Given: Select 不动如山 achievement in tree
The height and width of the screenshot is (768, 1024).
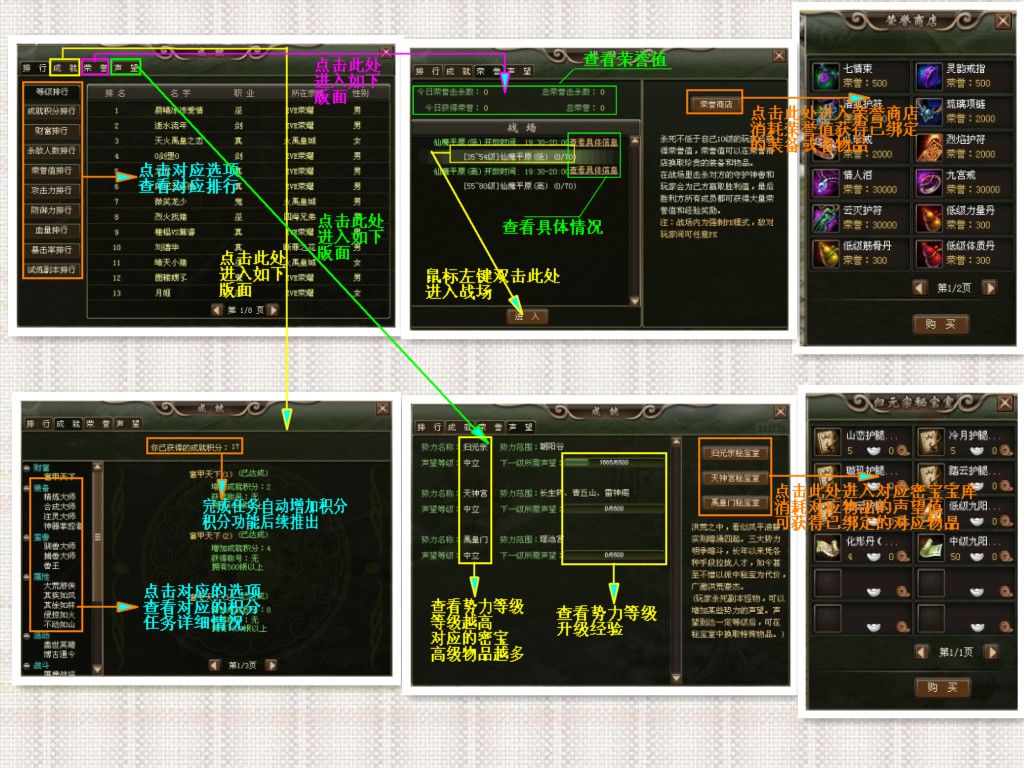Looking at the screenshot, I should (x=60, y=625).
